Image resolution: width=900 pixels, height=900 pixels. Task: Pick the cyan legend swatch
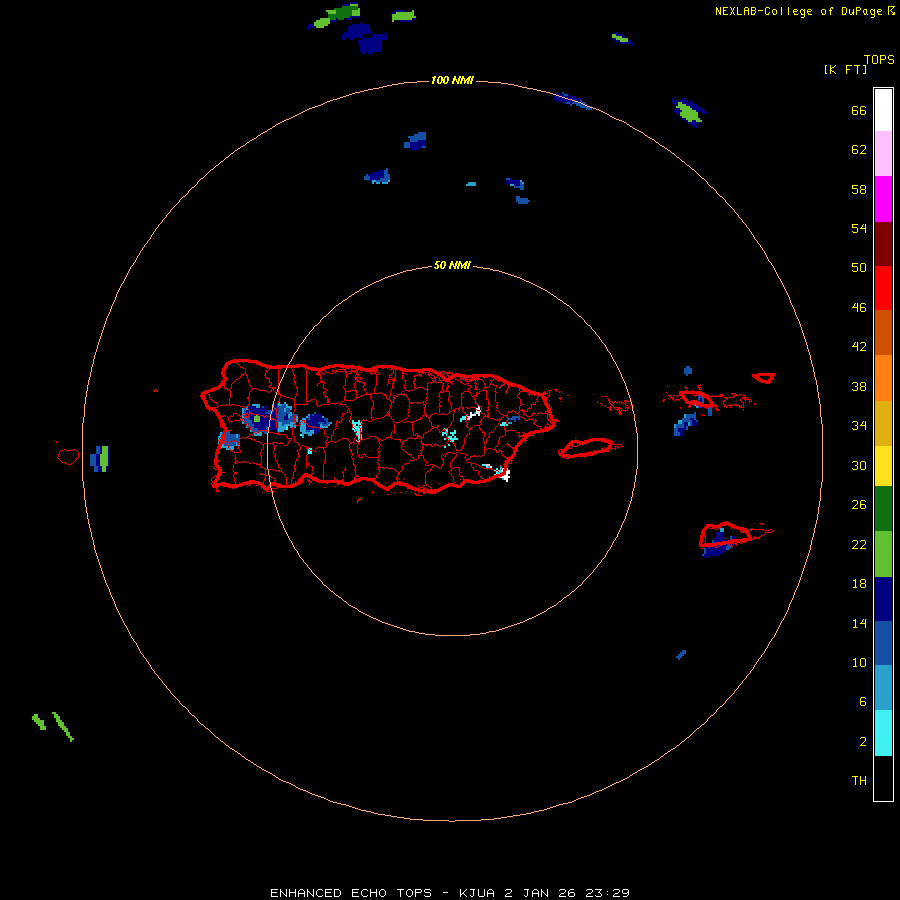883,733
